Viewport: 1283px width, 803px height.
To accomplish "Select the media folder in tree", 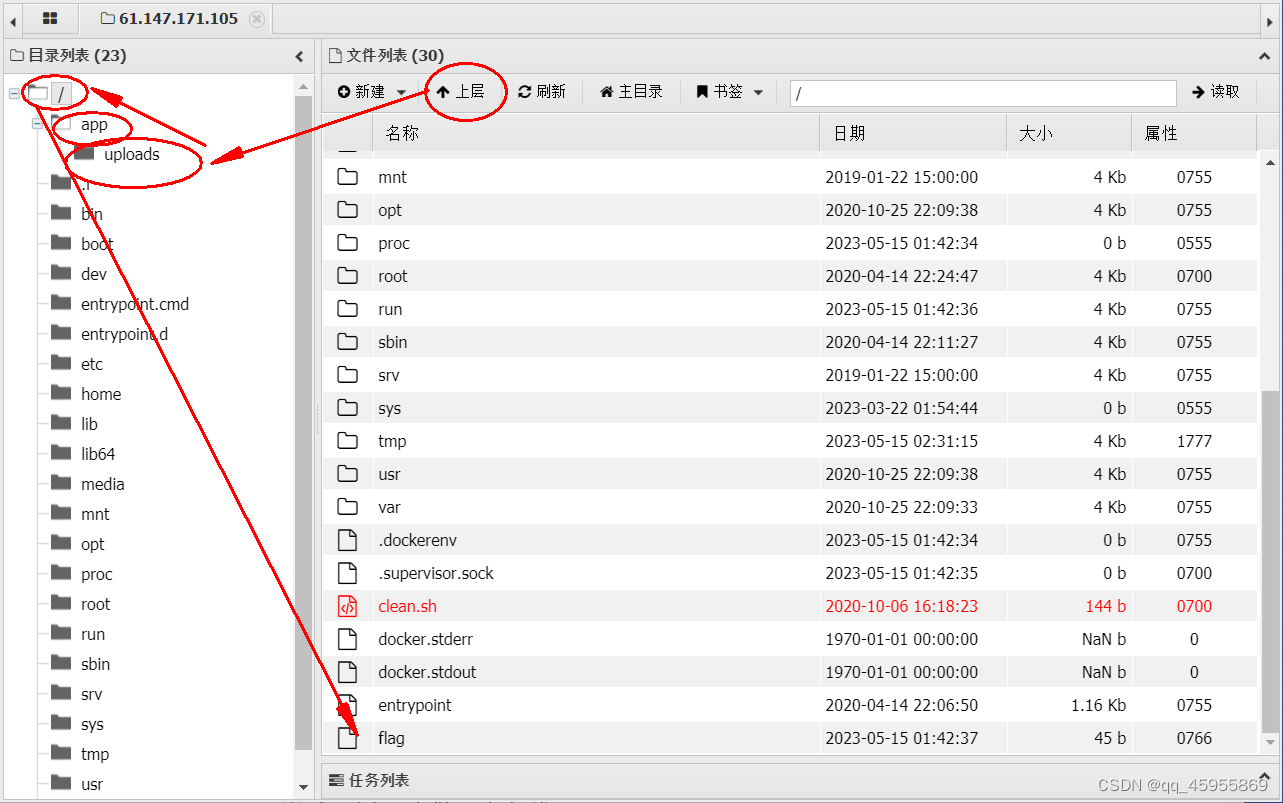I will pyautogui.click(x=103, y=484).
